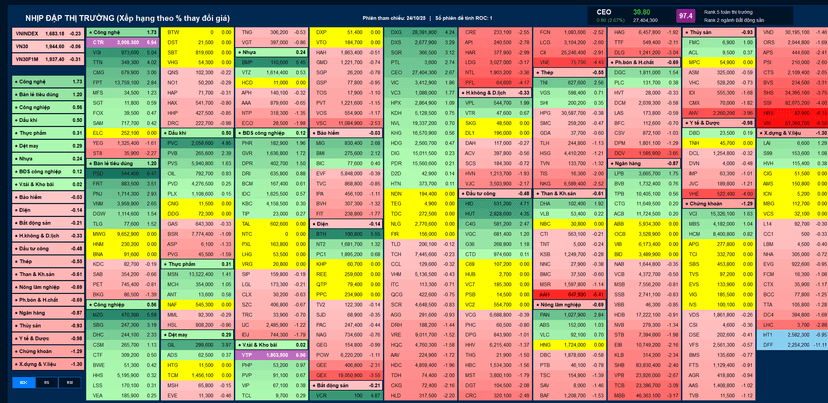
Task: Click the CEO ticker in the top panel
Action: [603, 12]
